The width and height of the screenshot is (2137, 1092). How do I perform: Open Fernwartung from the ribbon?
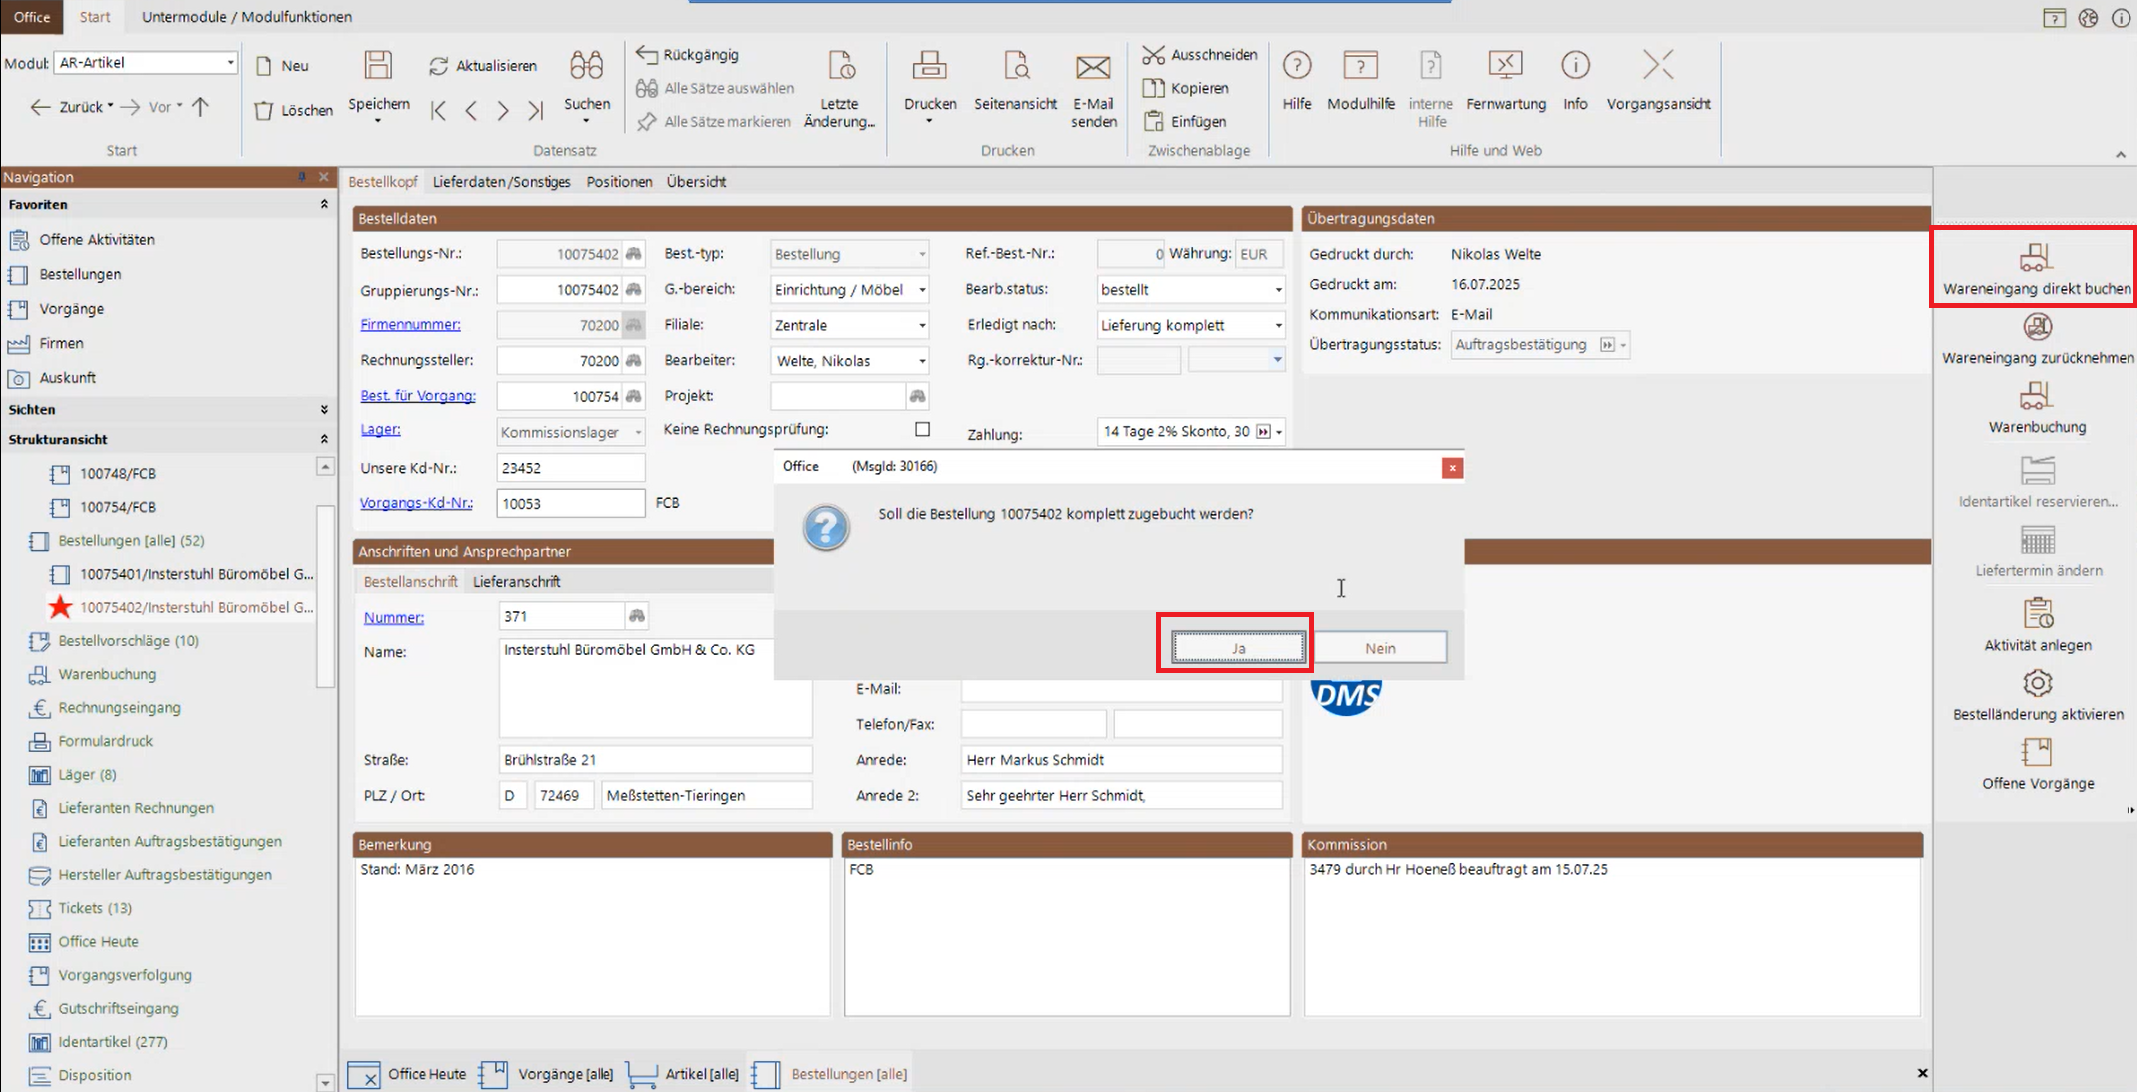point(1505,66)
